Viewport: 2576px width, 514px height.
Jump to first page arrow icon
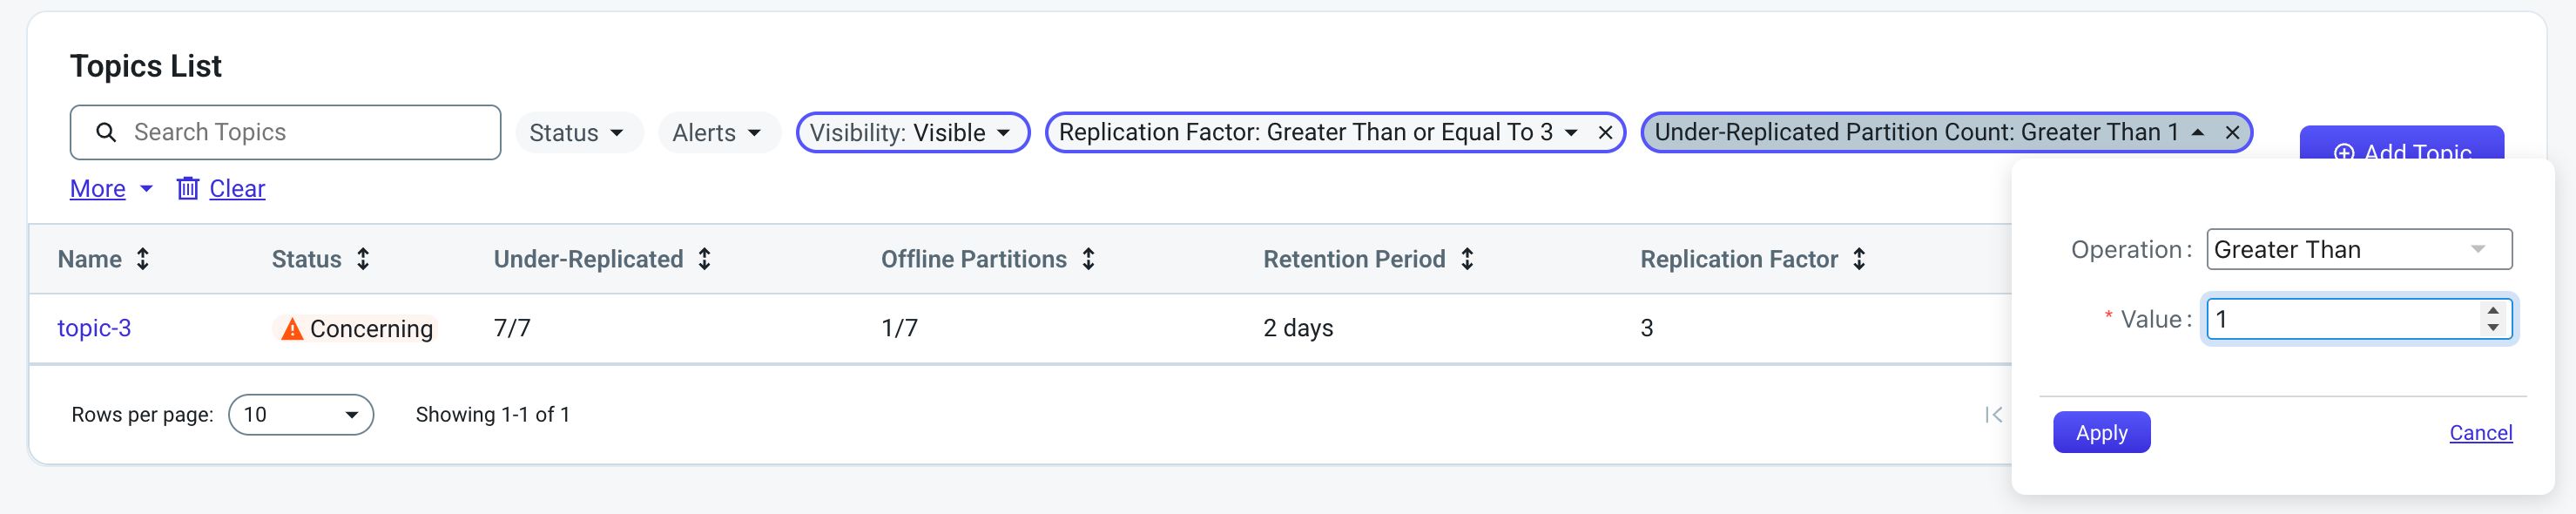[x=1993, y=415]
